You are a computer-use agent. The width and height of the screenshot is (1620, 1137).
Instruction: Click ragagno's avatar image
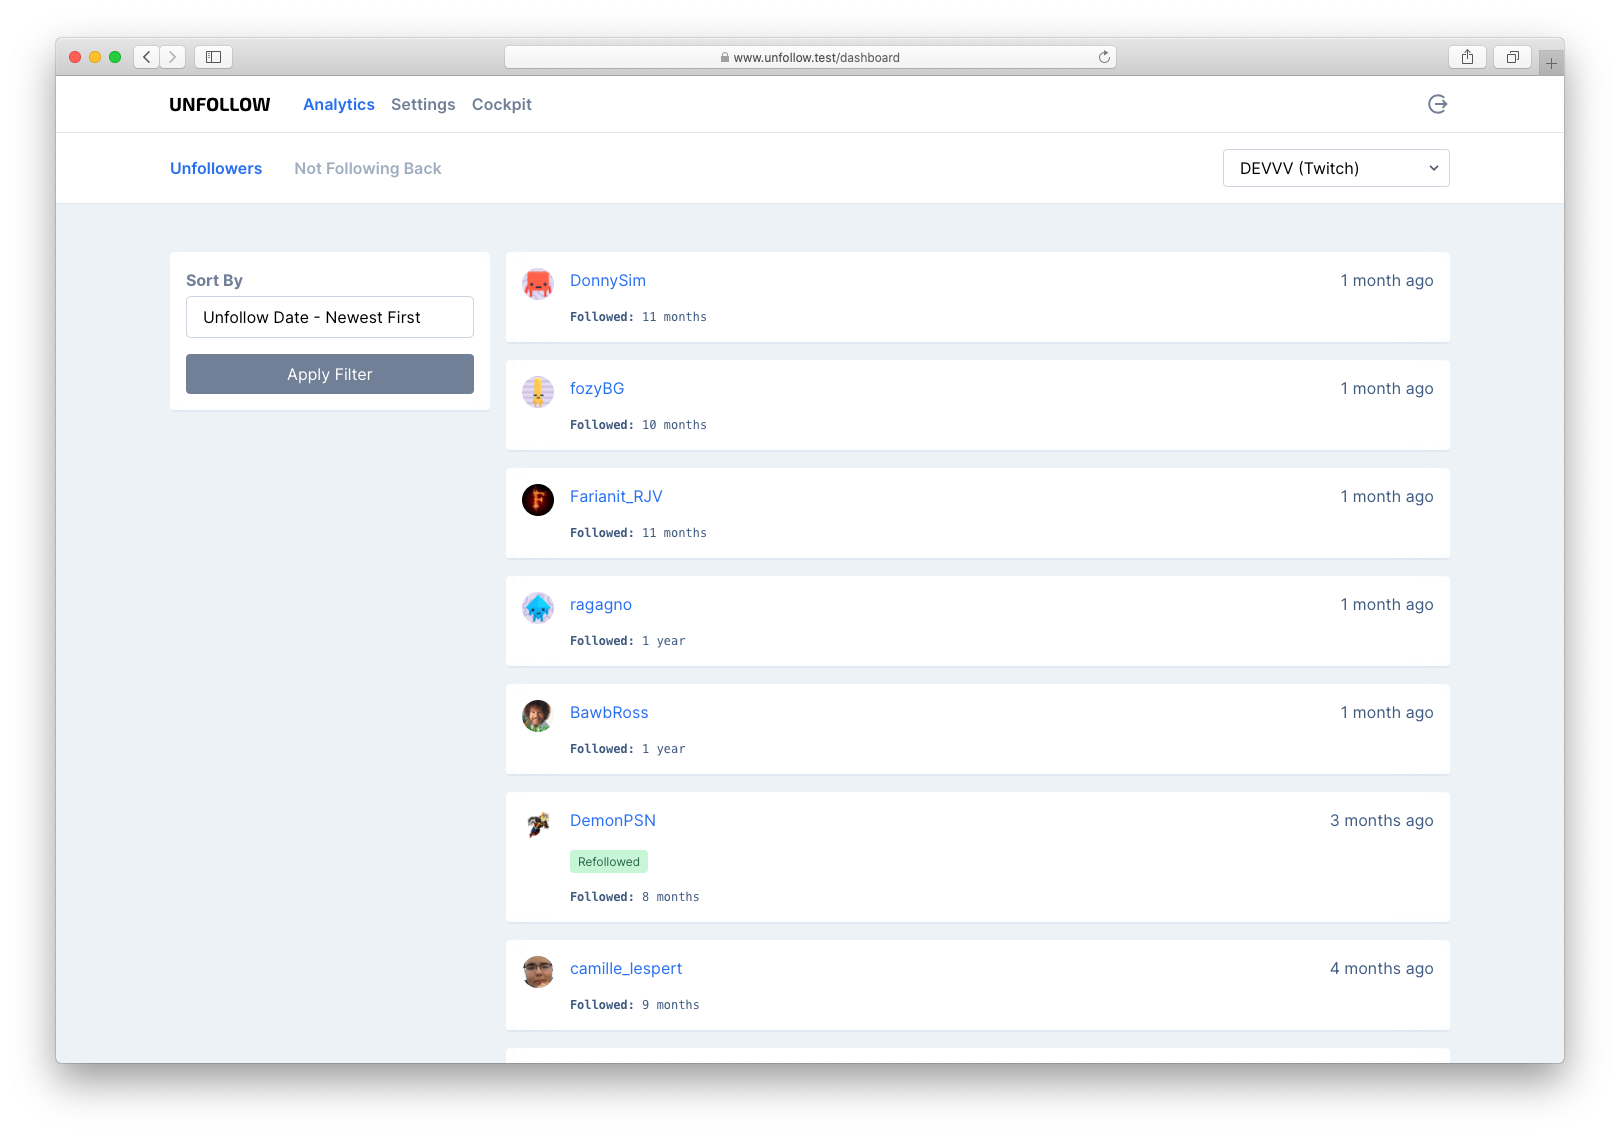538,608
